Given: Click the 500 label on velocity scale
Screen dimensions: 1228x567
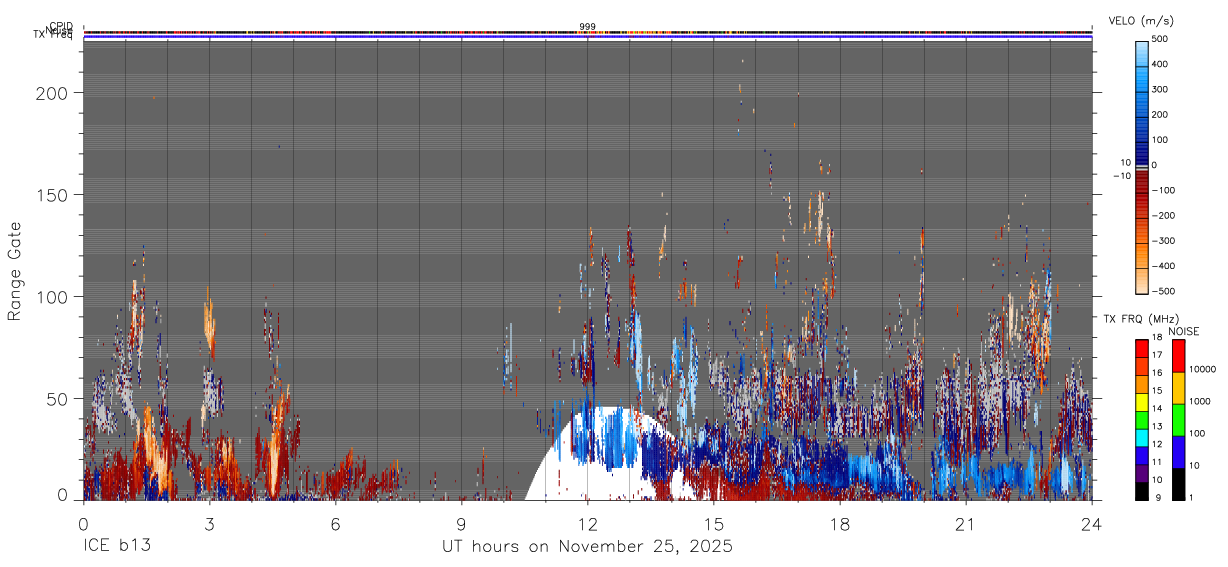Looking at the screenshot, I should (x=1160, y=40).
